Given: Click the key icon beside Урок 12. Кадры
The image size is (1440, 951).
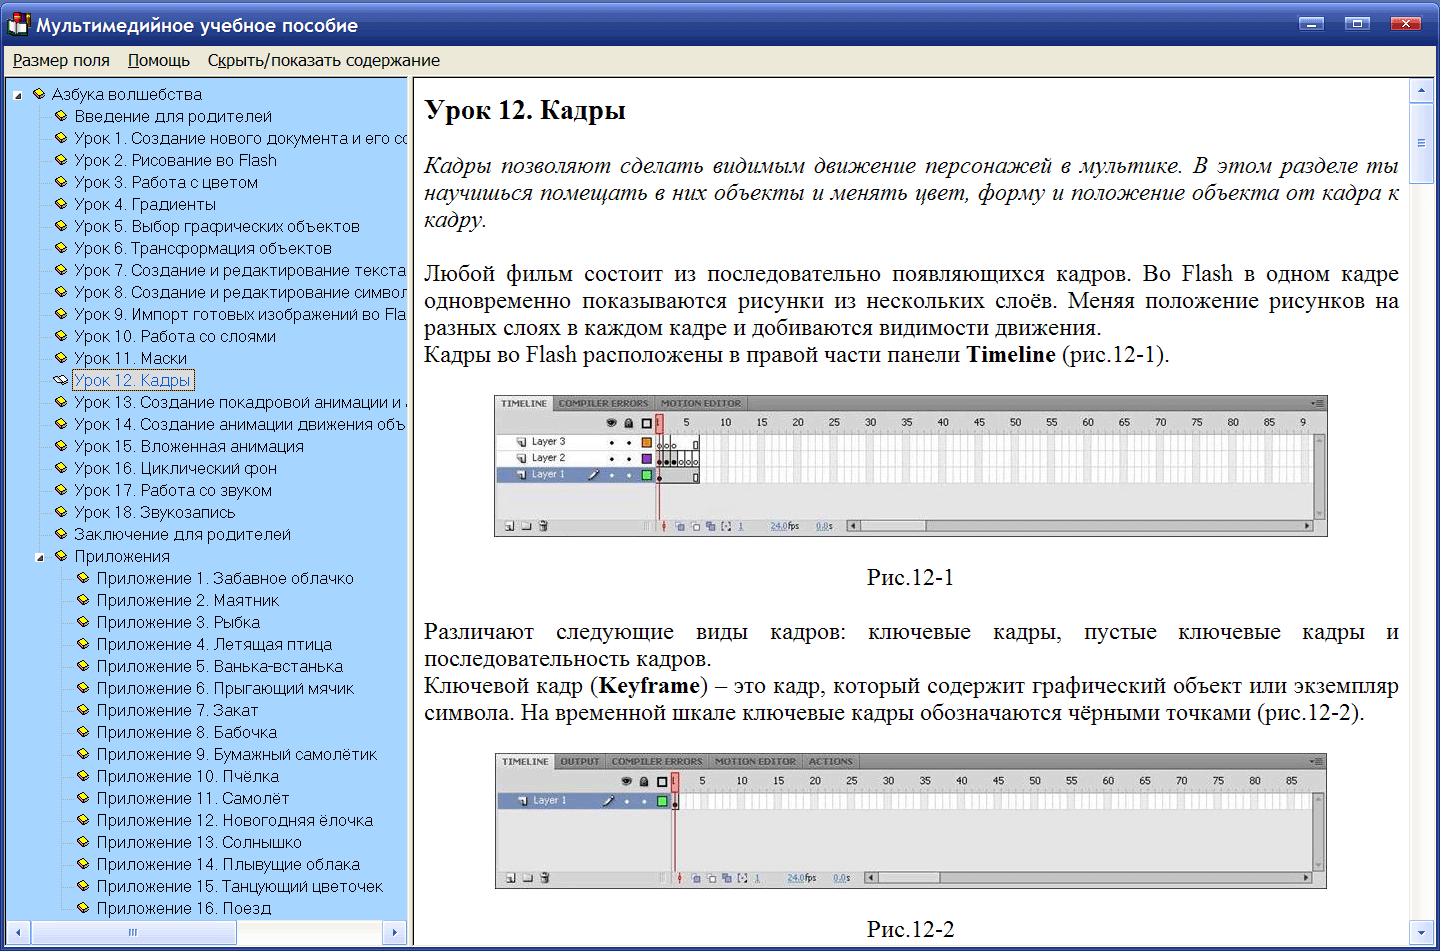Looking at the screenshot, I should click(x=60, y=379).
